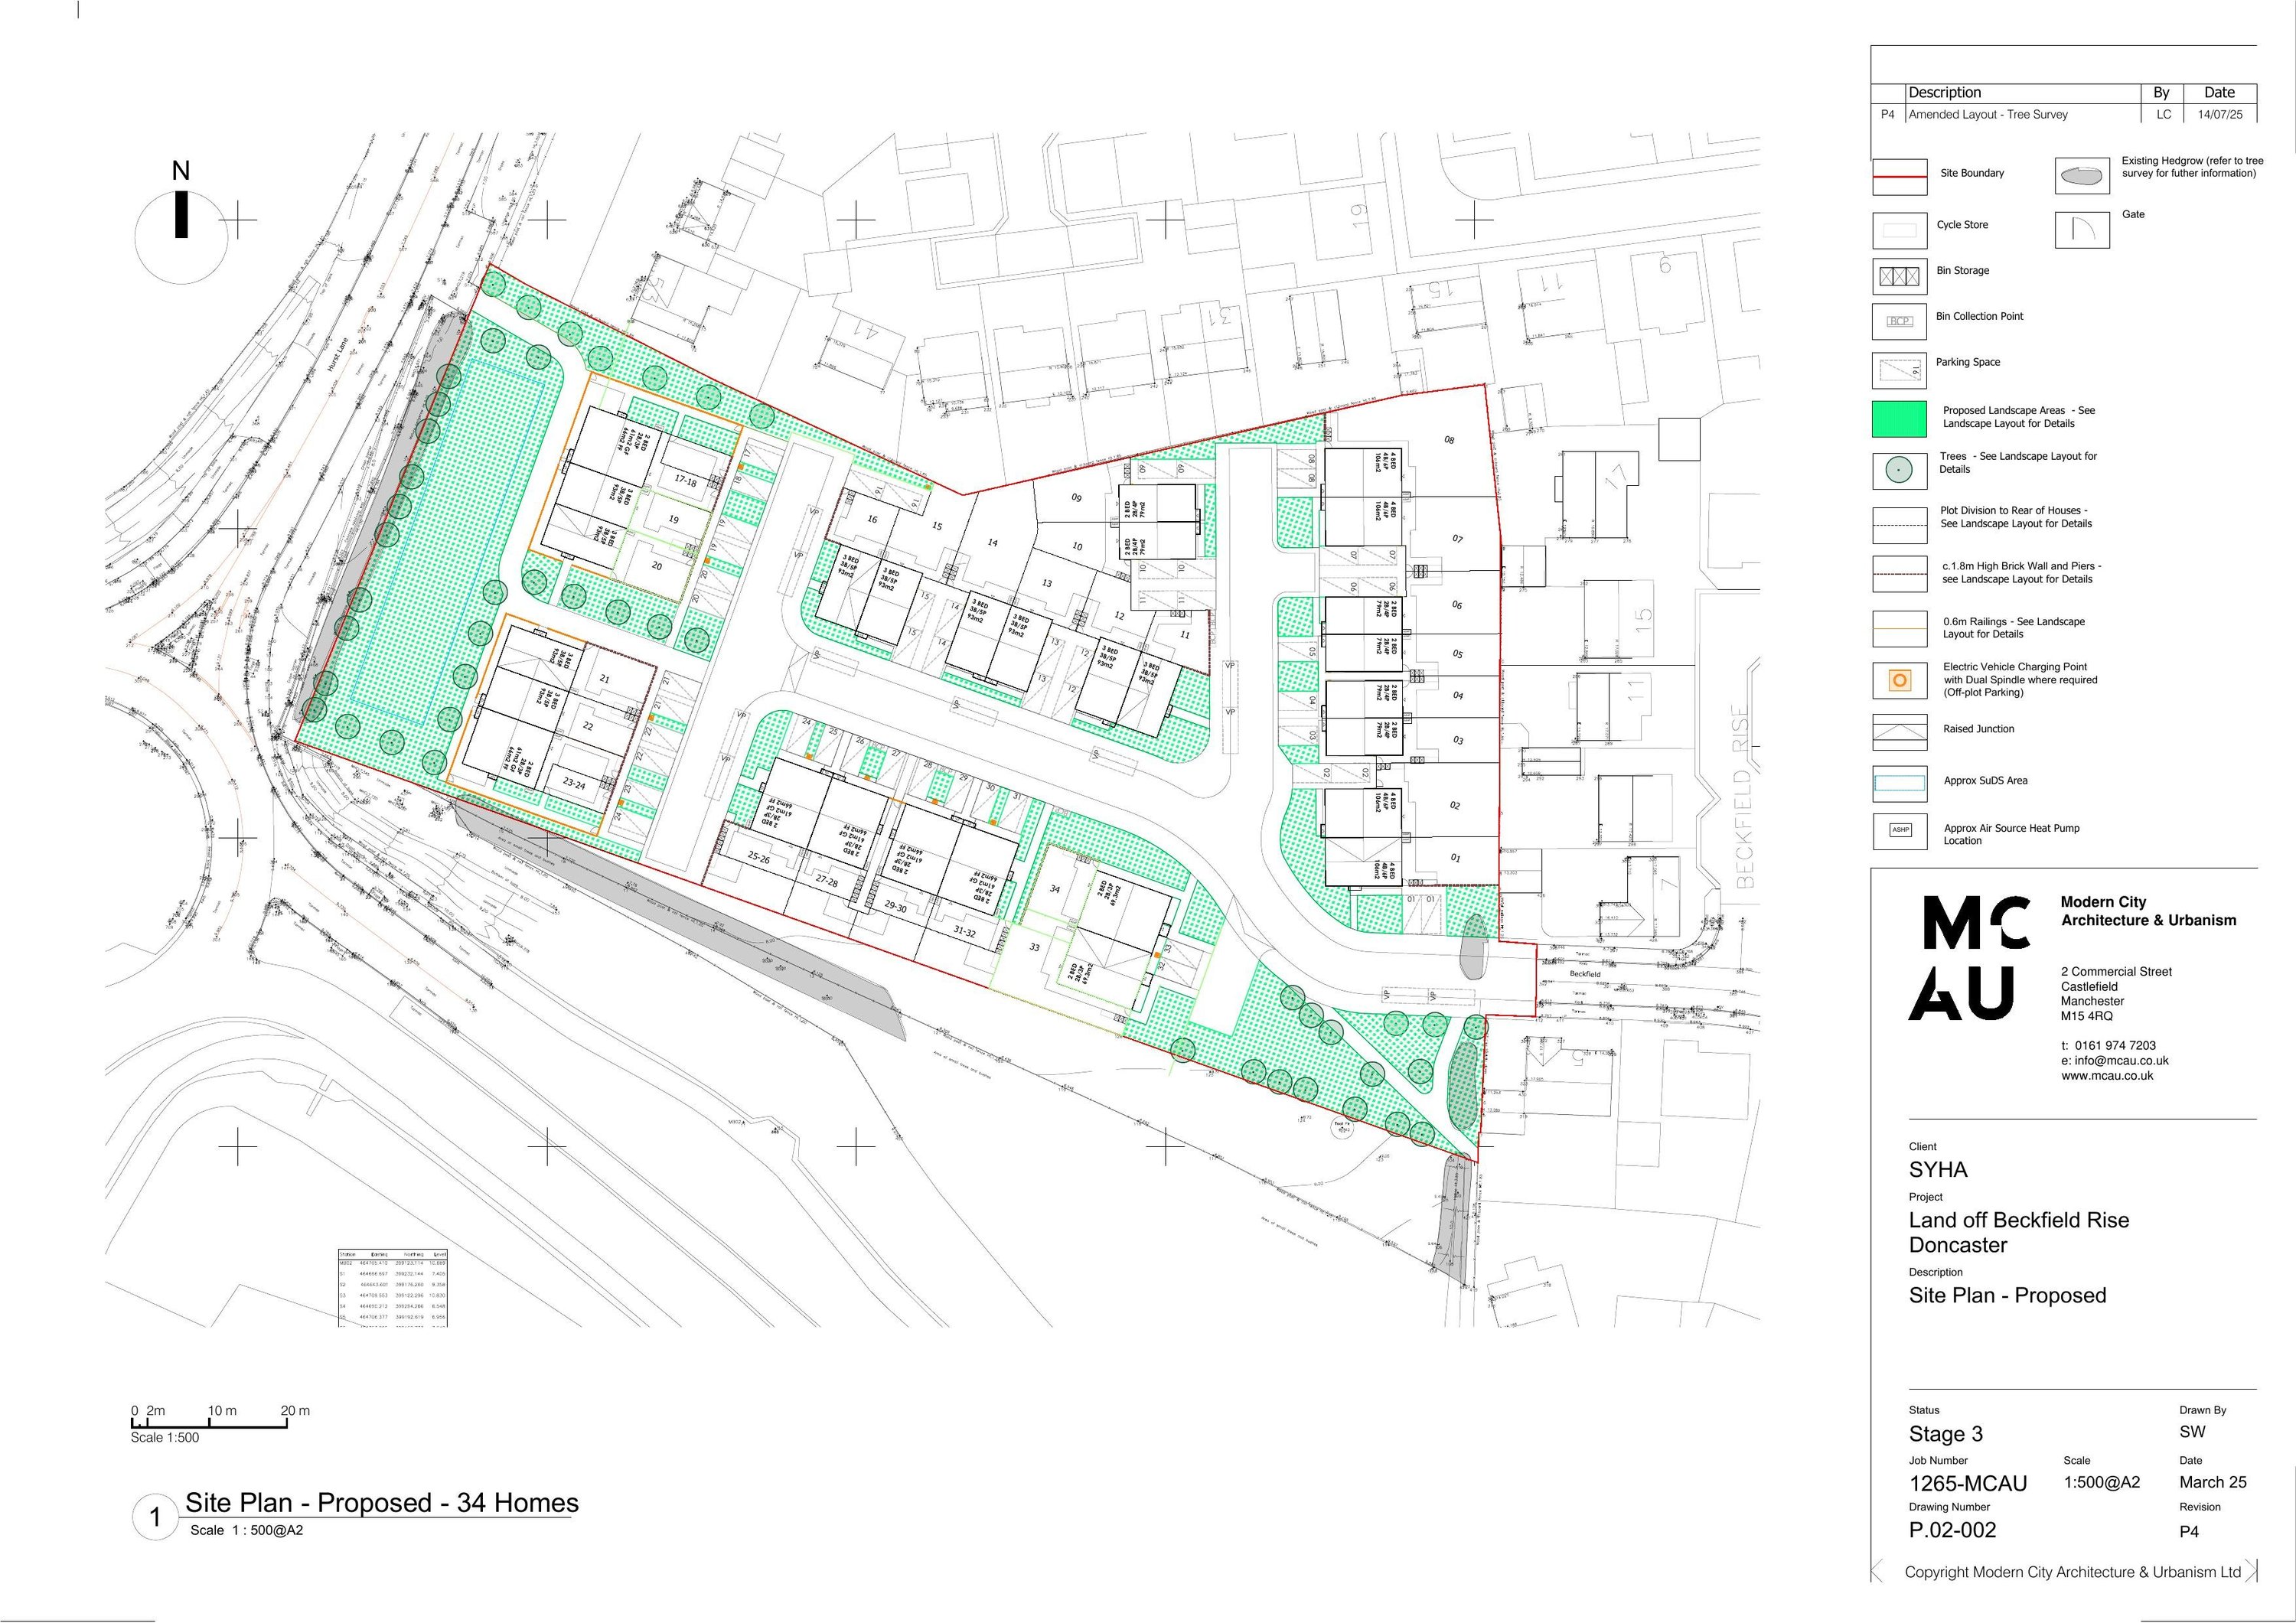2296x1623 pixels.
Task: Click the Cycle Store legend symbol
Action: (x=1899, y=230)
